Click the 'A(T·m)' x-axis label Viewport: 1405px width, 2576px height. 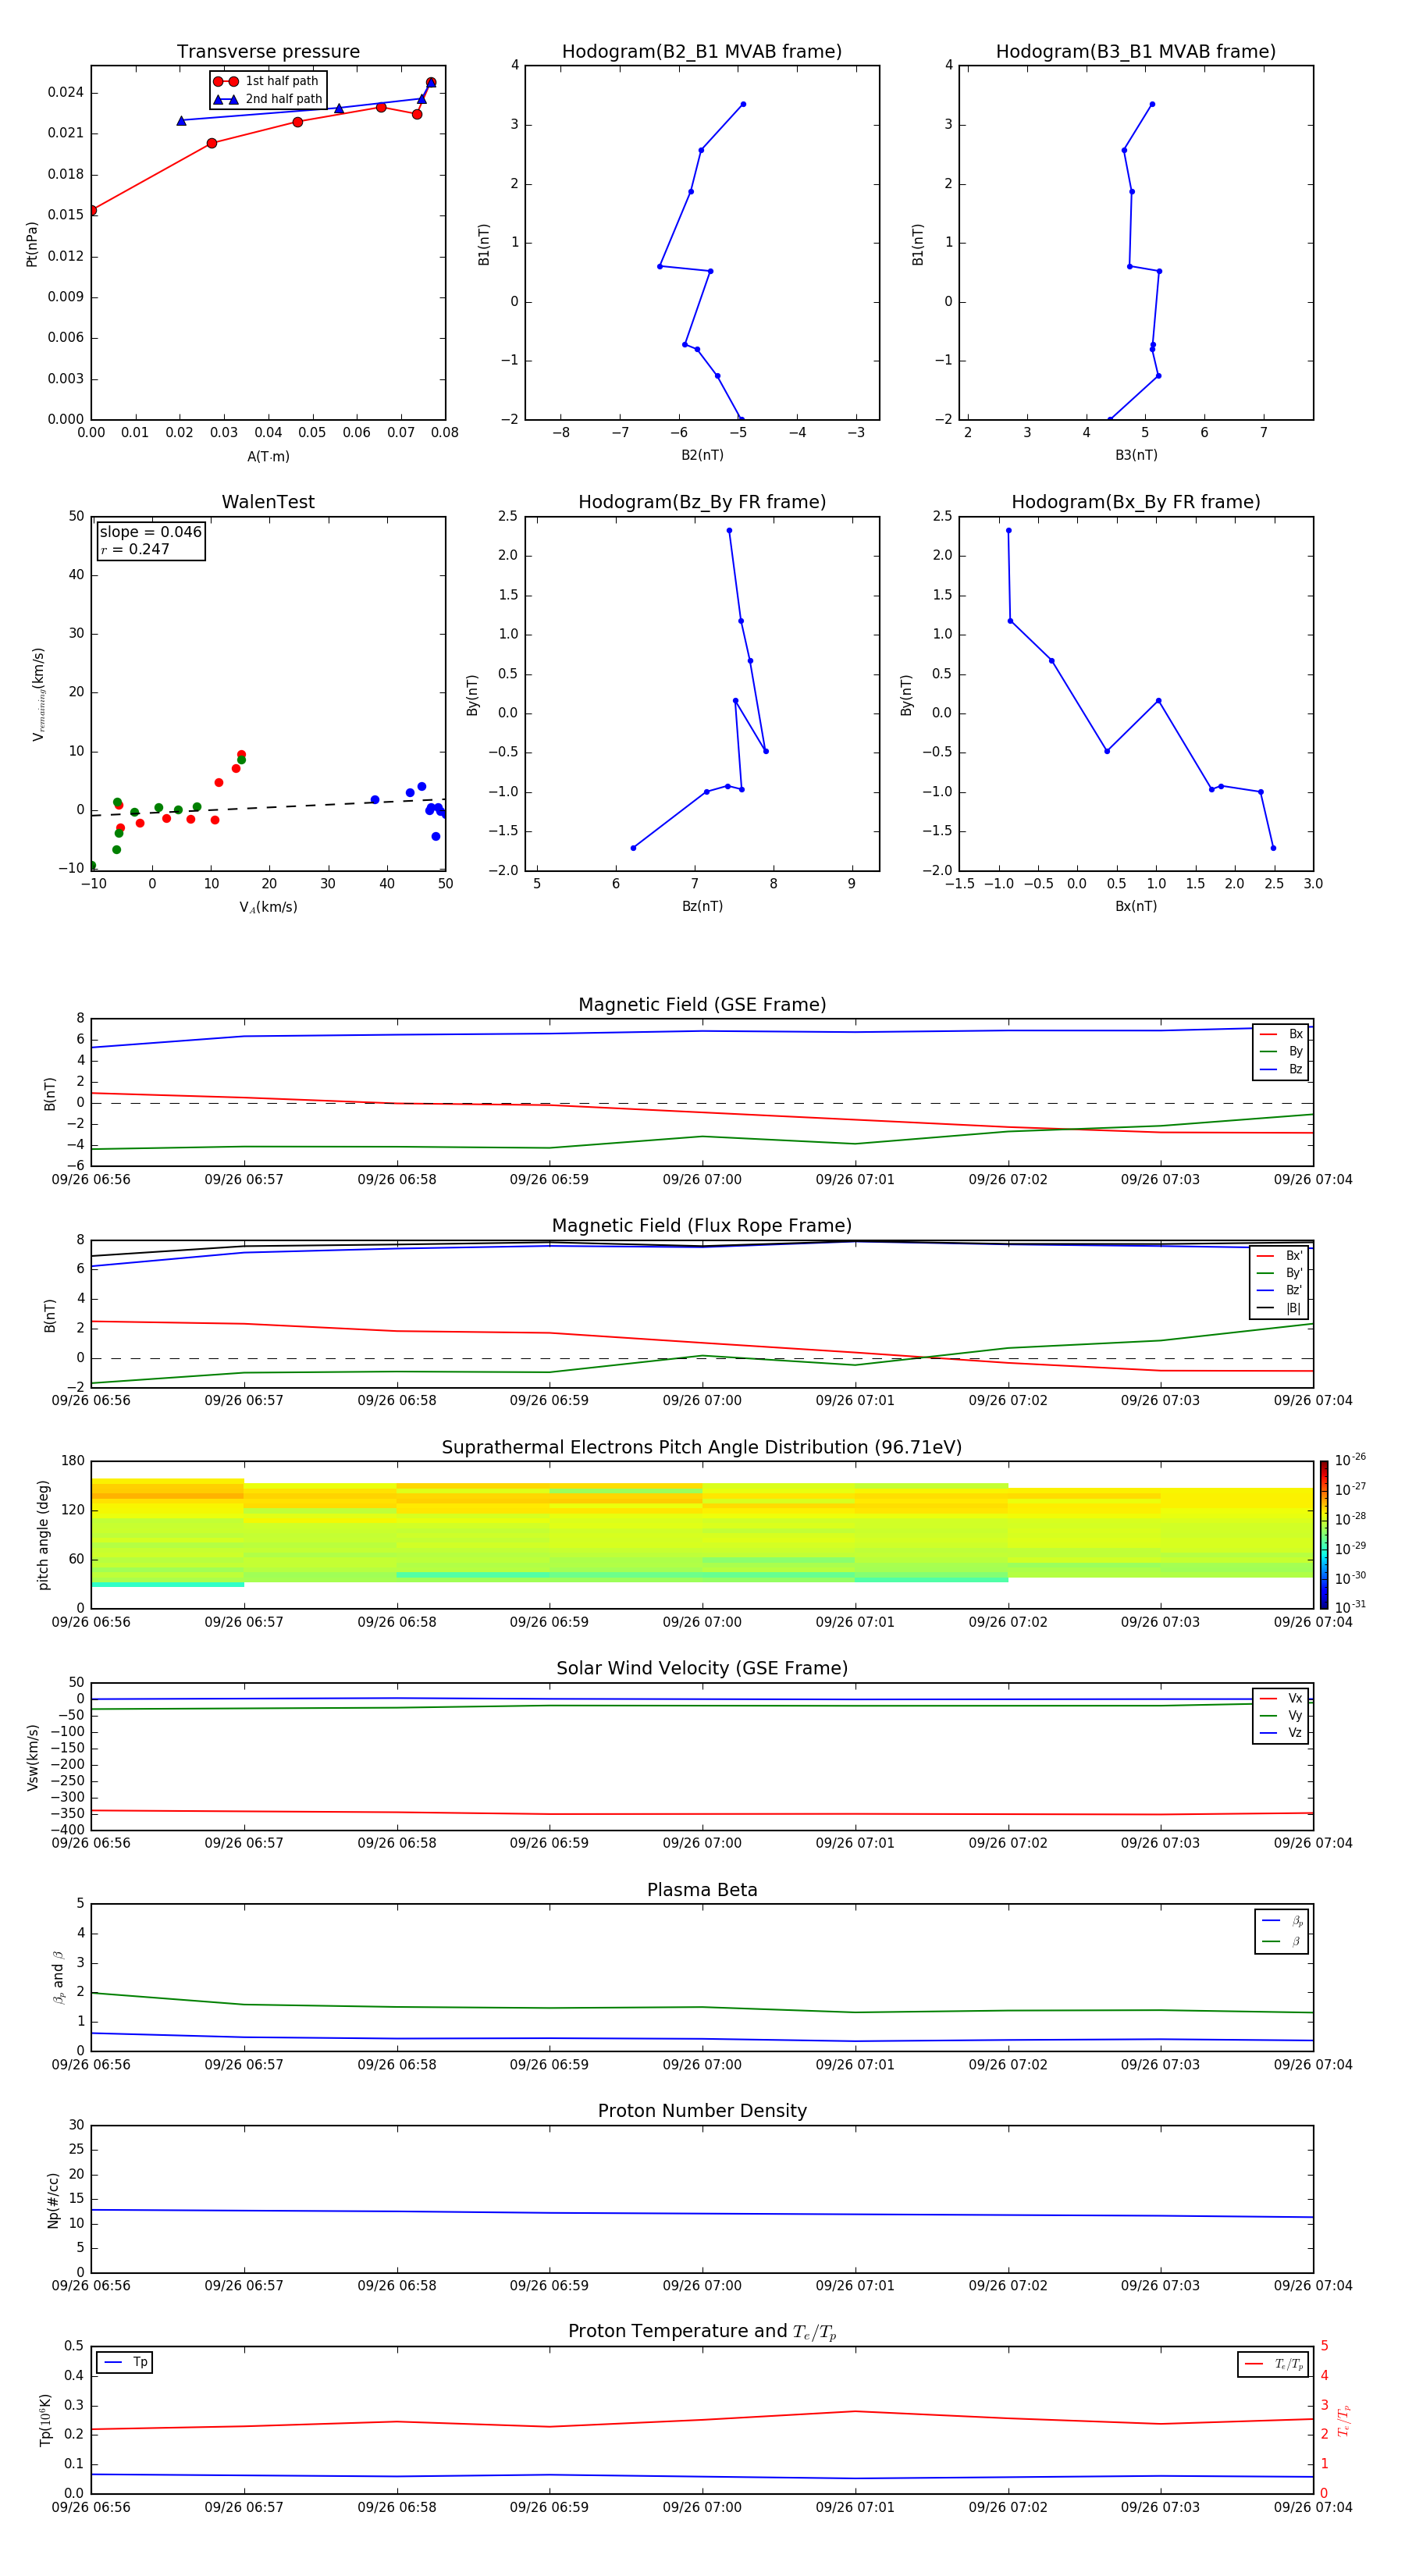(x=268, y=457)
